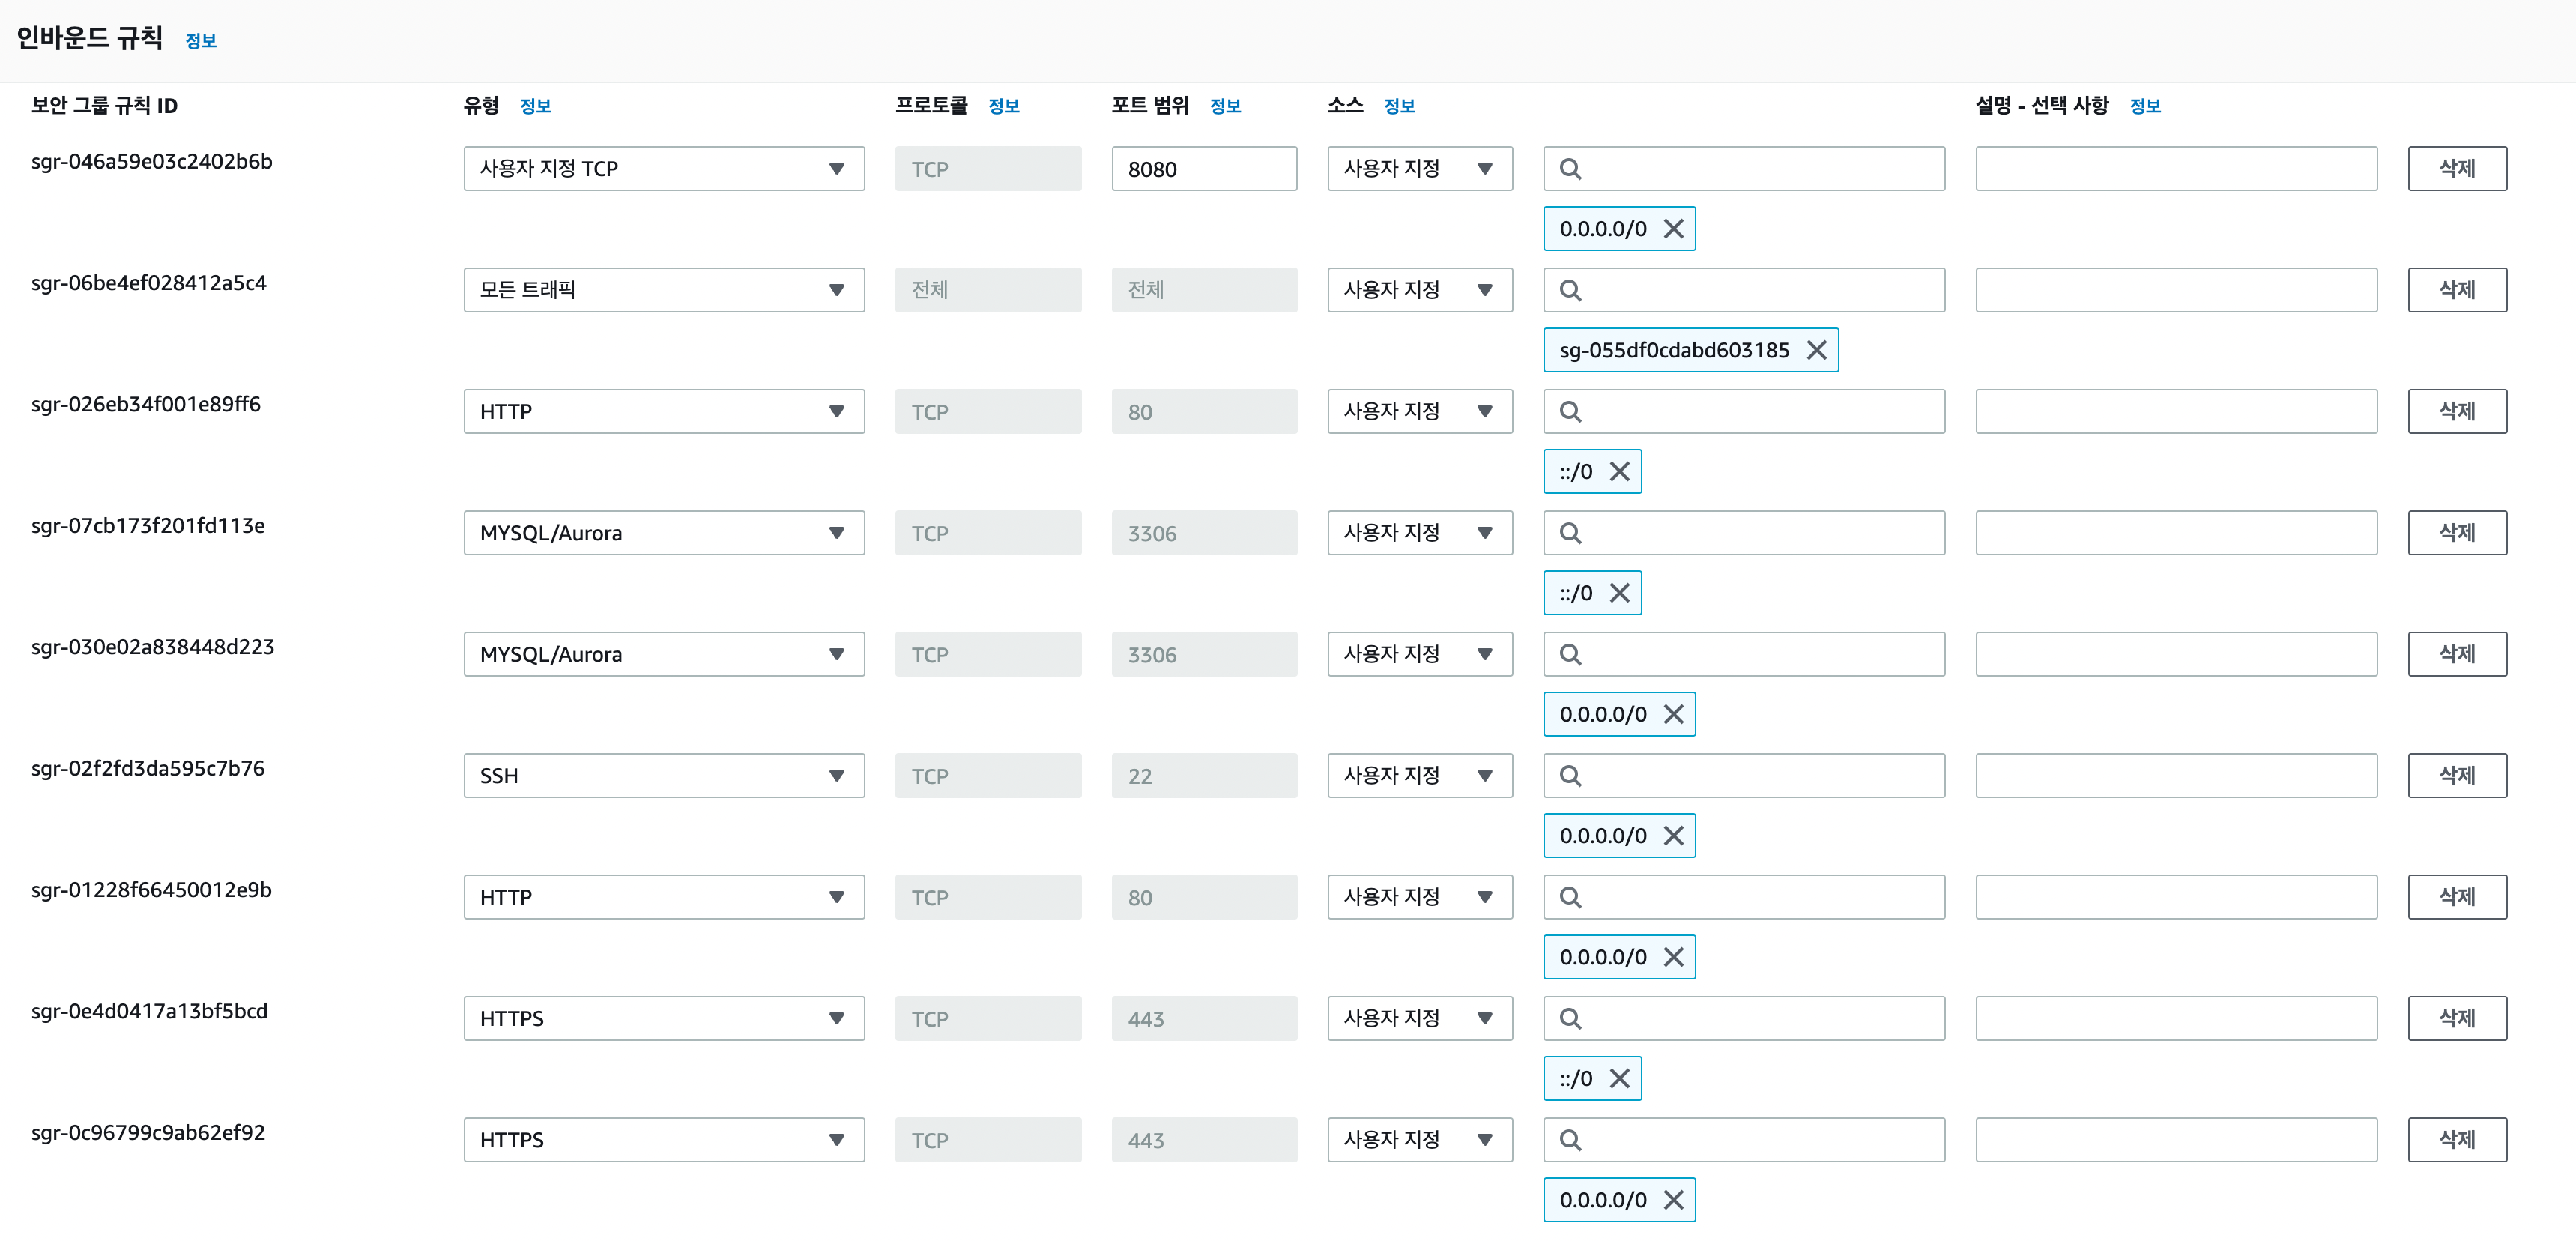Remove the 0.0.0.0/0 tag from the SSH rule
Viewport: 2576px width, 1241px height.
click(x=1673, y=836)
